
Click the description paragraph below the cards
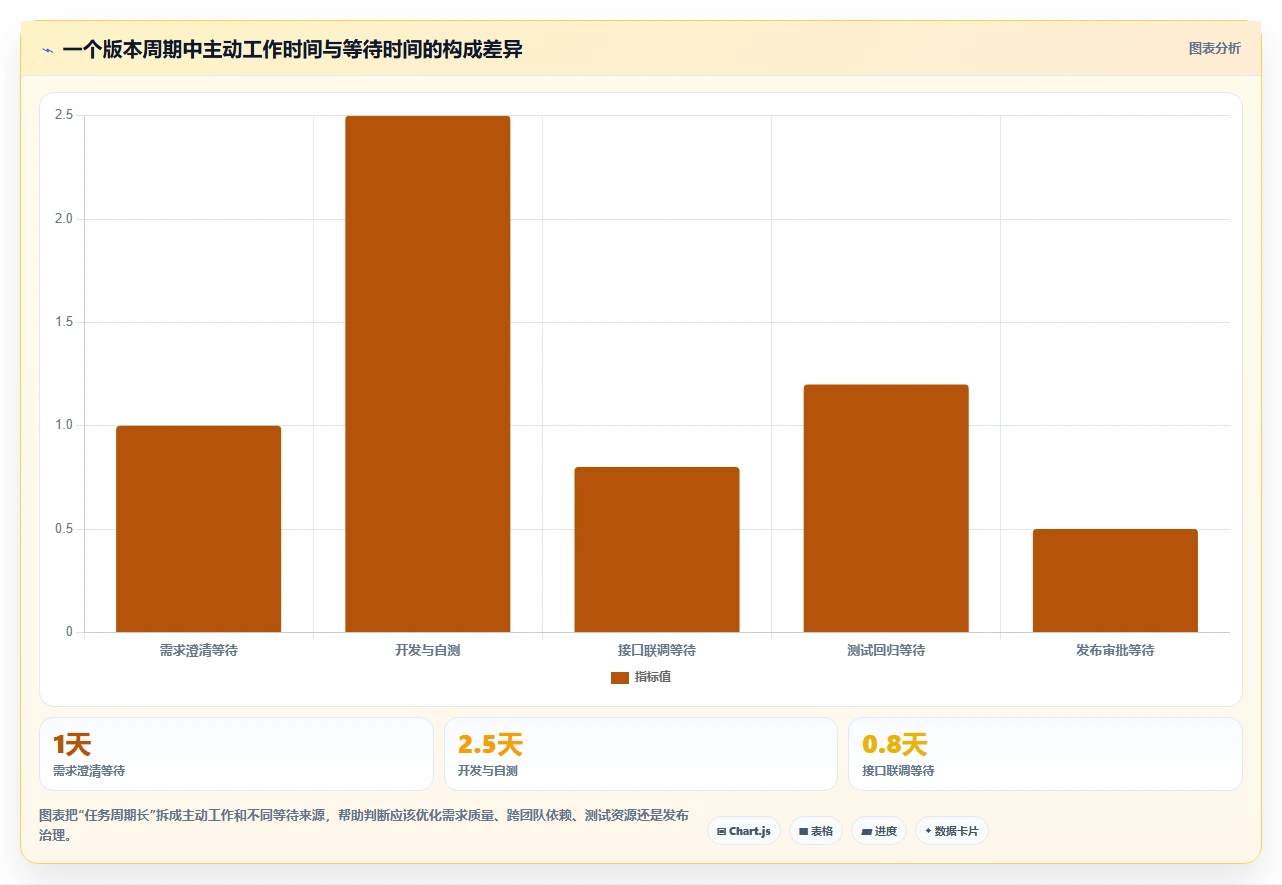click(364, 825)
